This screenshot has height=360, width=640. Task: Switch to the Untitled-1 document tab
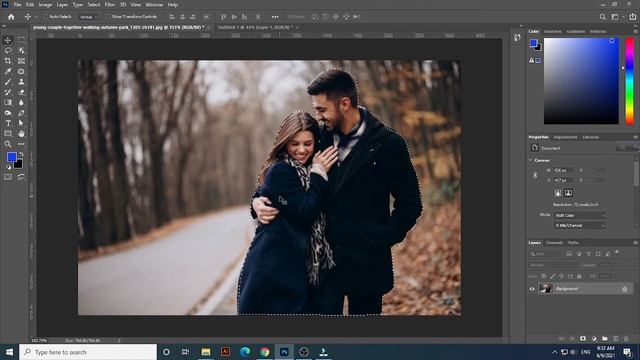[255, 27]
